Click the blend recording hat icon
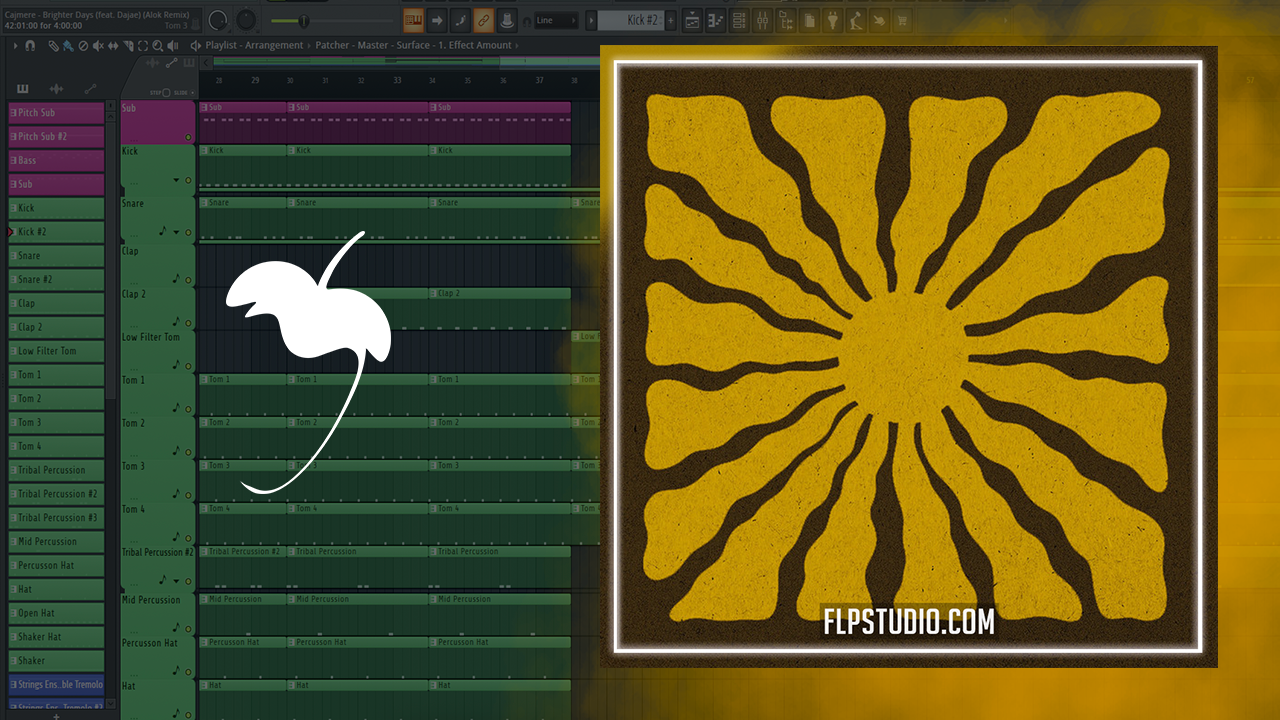Viewport: 1280px width, 720px height. coord(507,20)
